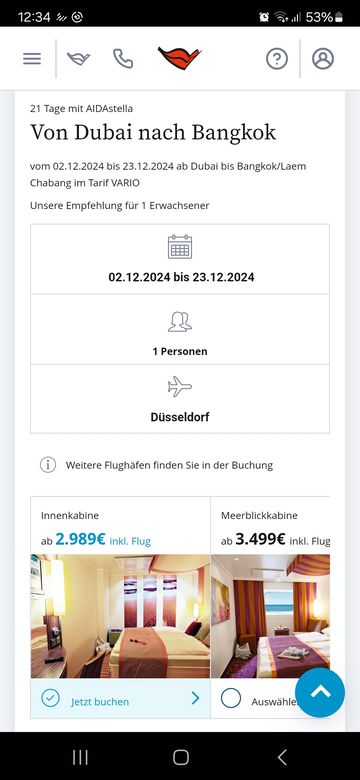Tap the handshake icon in header
360x780 pixels.
(x=79, y=59)
